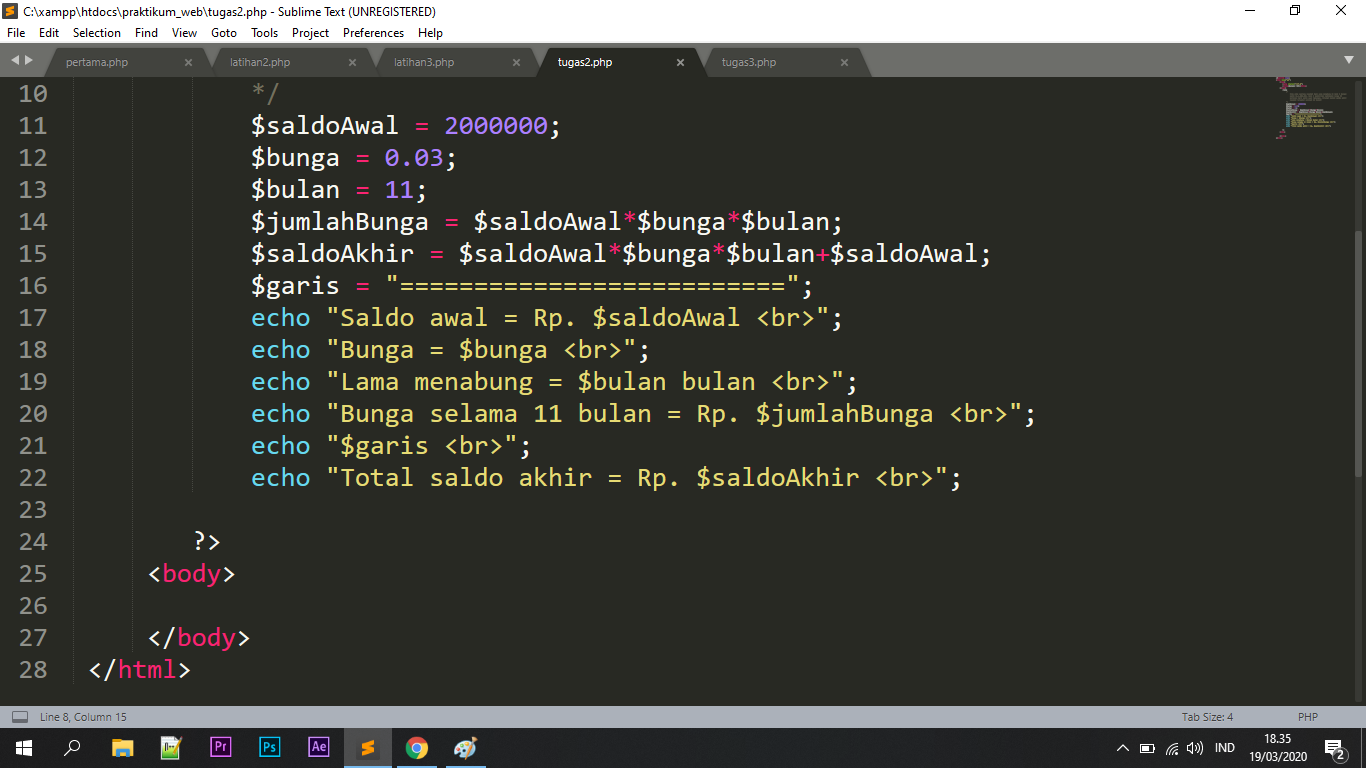Open the Selection menu
1366x768 pixels.
(x=96, y=32)
